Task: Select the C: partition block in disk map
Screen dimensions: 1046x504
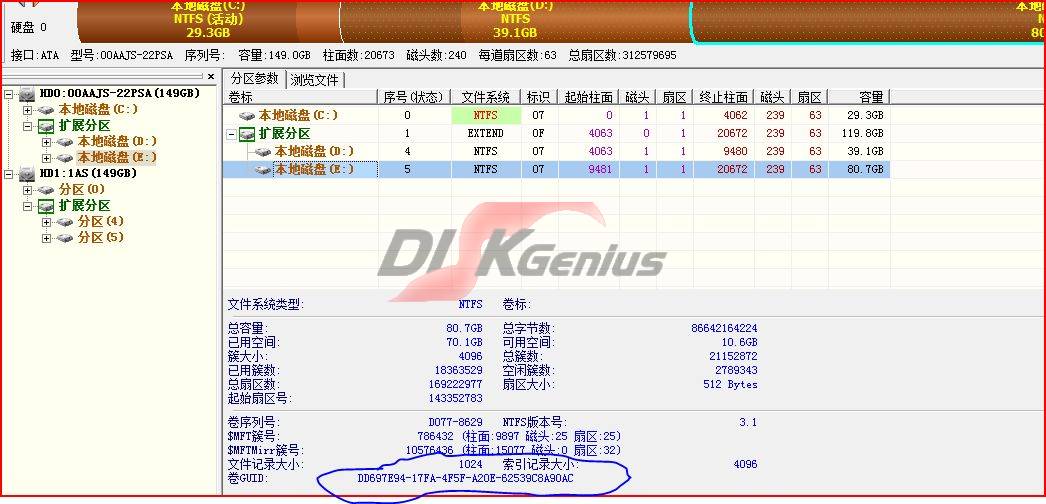Action: pos(209,22)
